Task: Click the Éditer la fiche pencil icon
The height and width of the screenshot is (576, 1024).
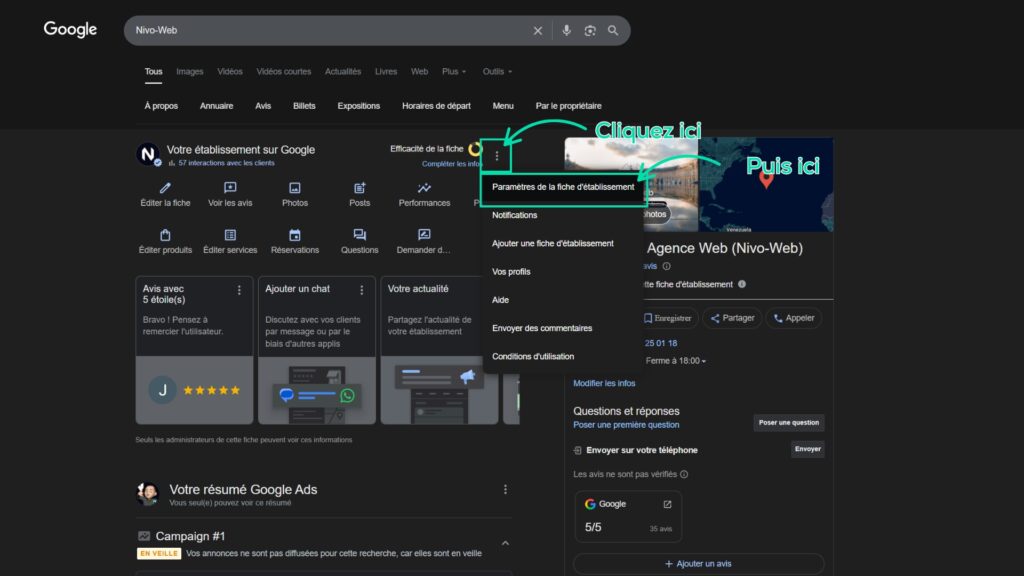Action: pyautogui.click(x=165, y=188)
